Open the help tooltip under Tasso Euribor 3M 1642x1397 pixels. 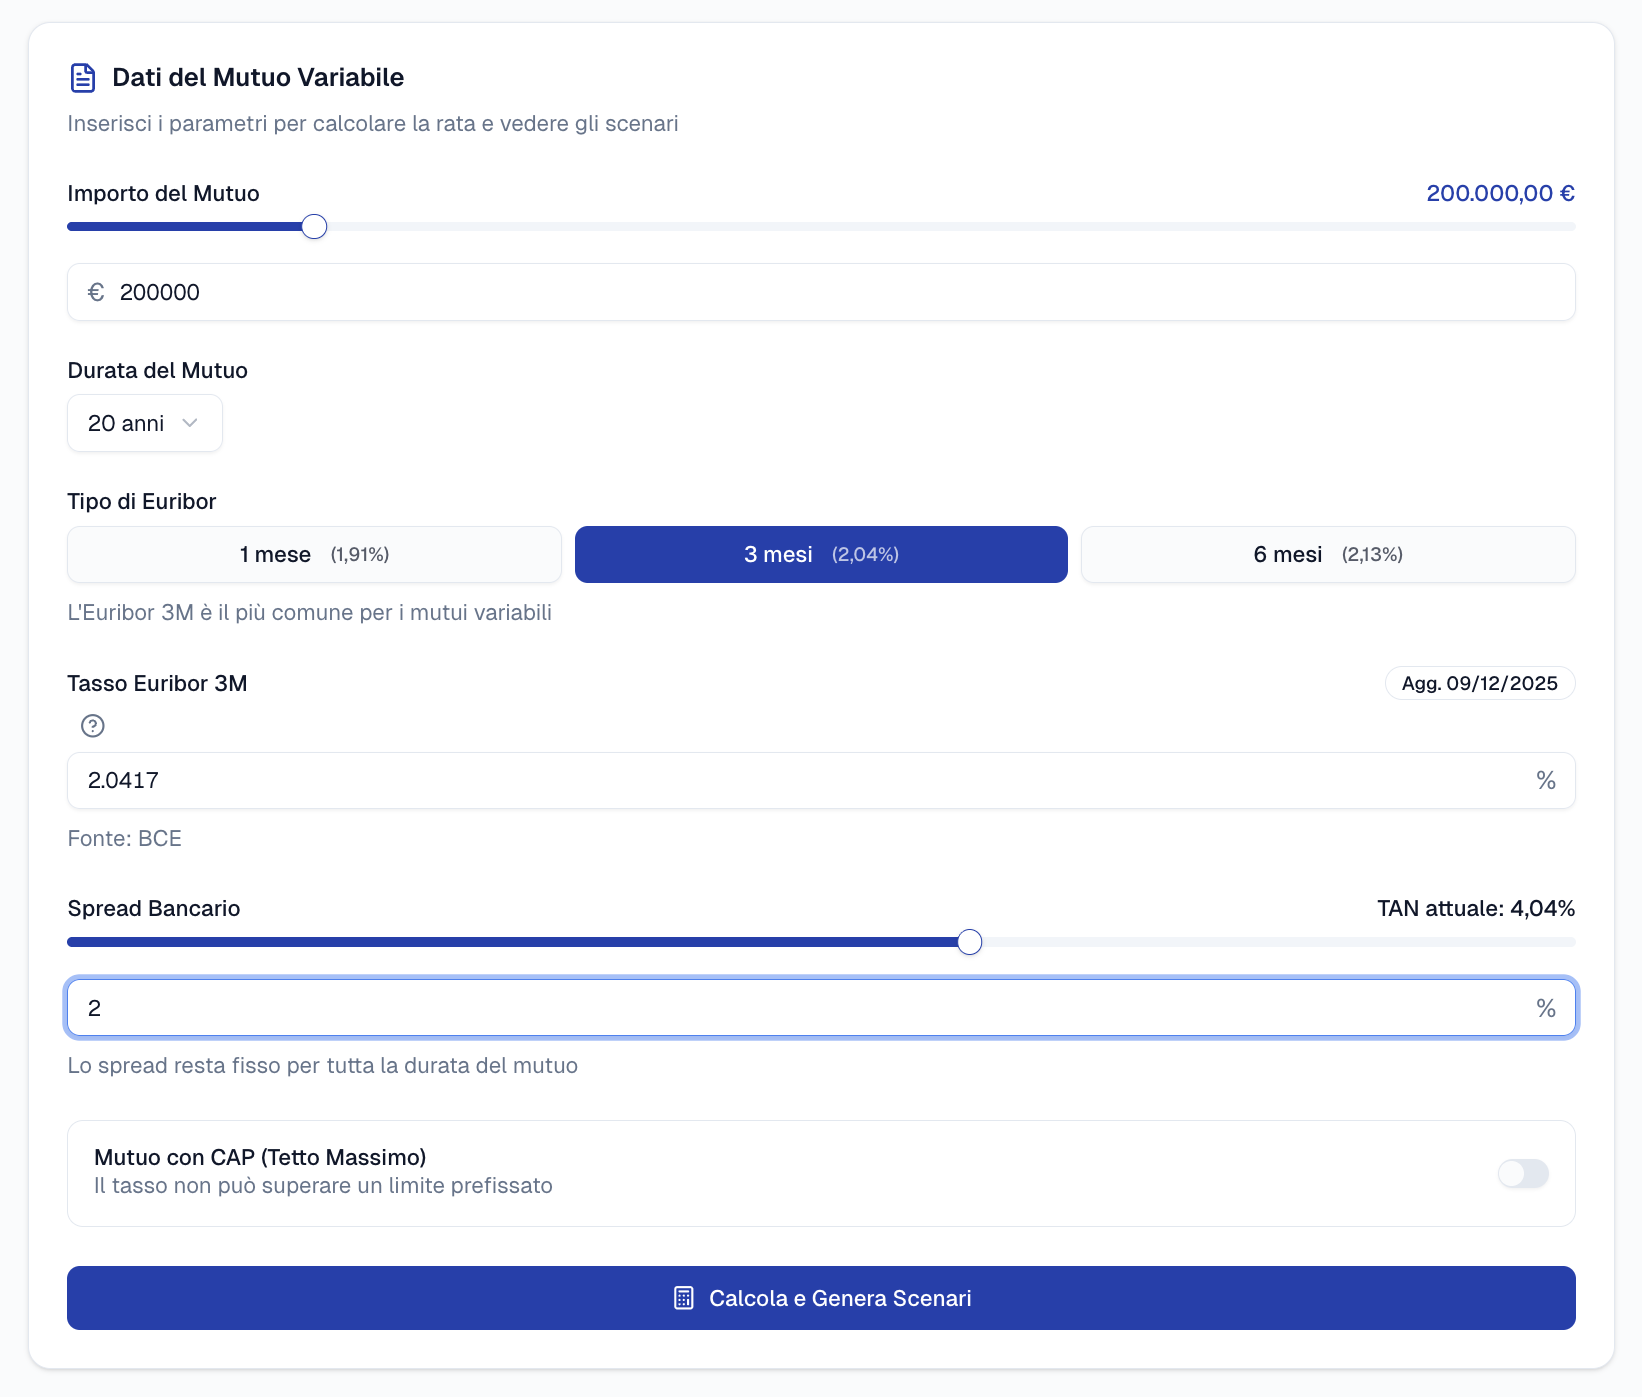93,726
